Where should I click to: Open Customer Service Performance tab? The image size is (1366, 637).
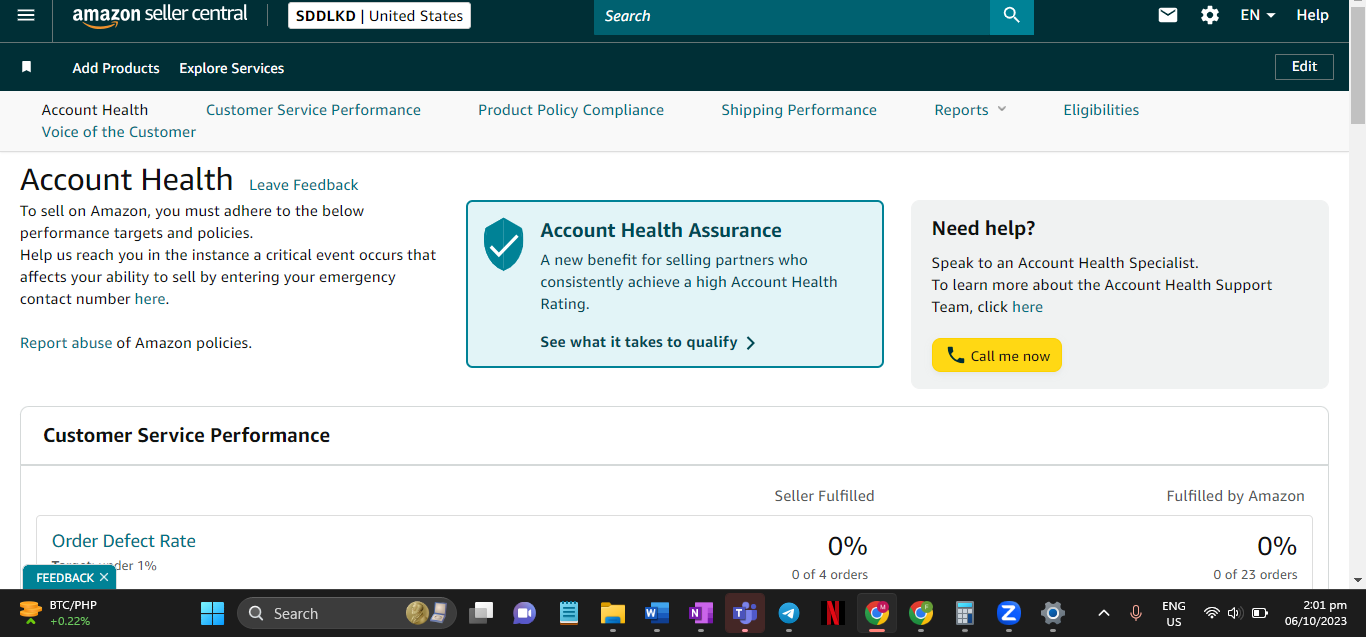click(313, 110)
